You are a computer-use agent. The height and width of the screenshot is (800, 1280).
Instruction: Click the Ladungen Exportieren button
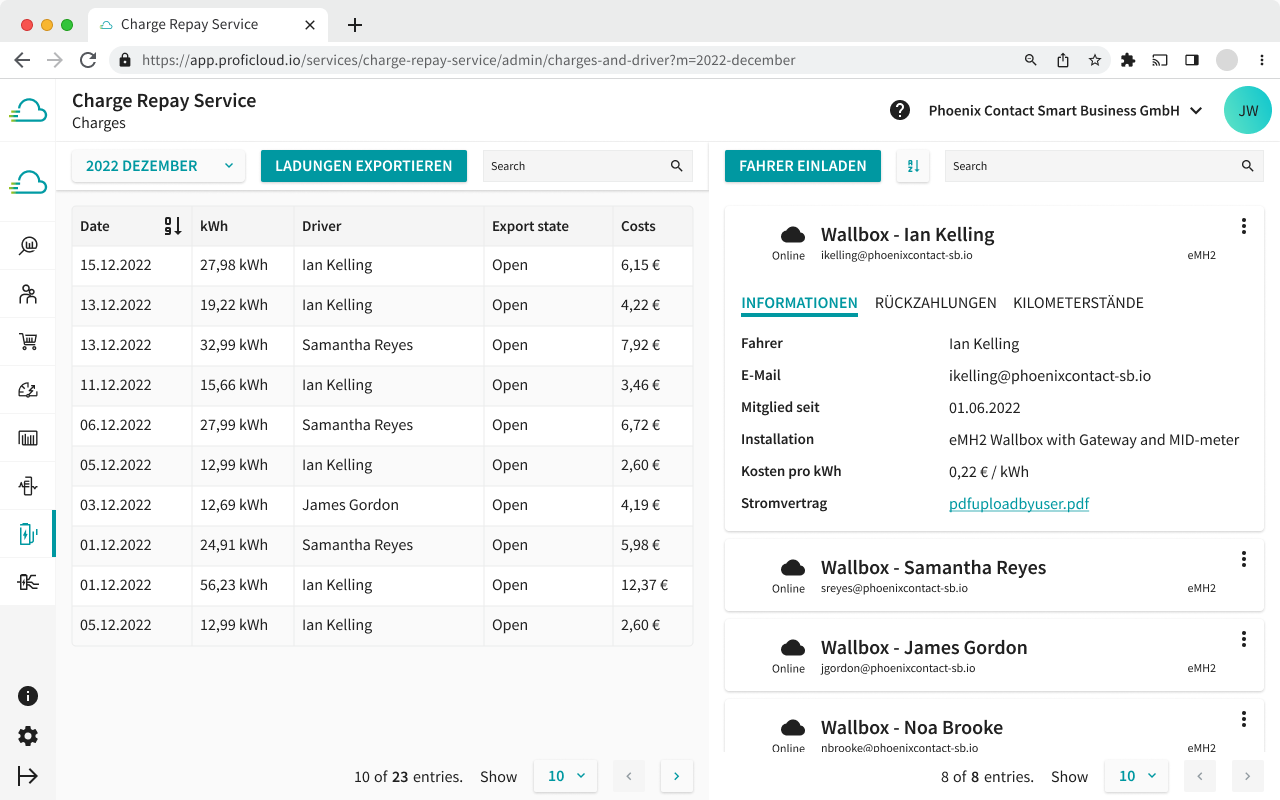coord(363,166)
